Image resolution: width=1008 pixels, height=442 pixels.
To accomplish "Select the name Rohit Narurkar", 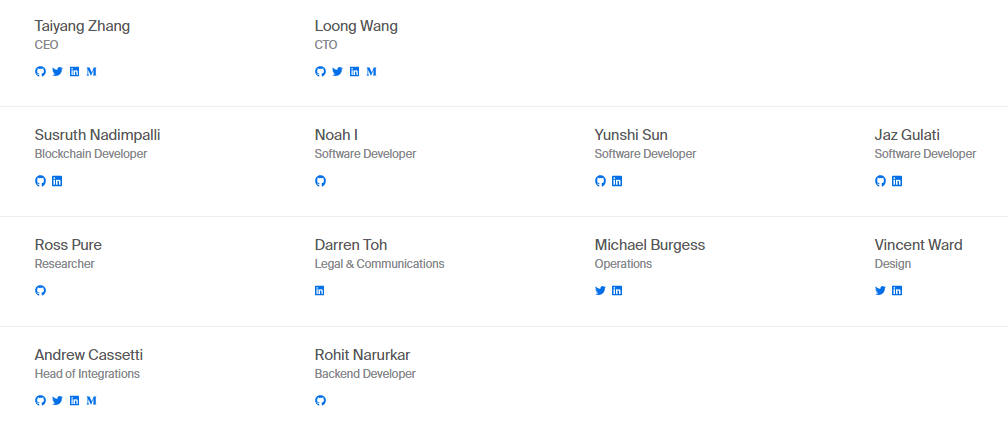I will tap(363, 355).
